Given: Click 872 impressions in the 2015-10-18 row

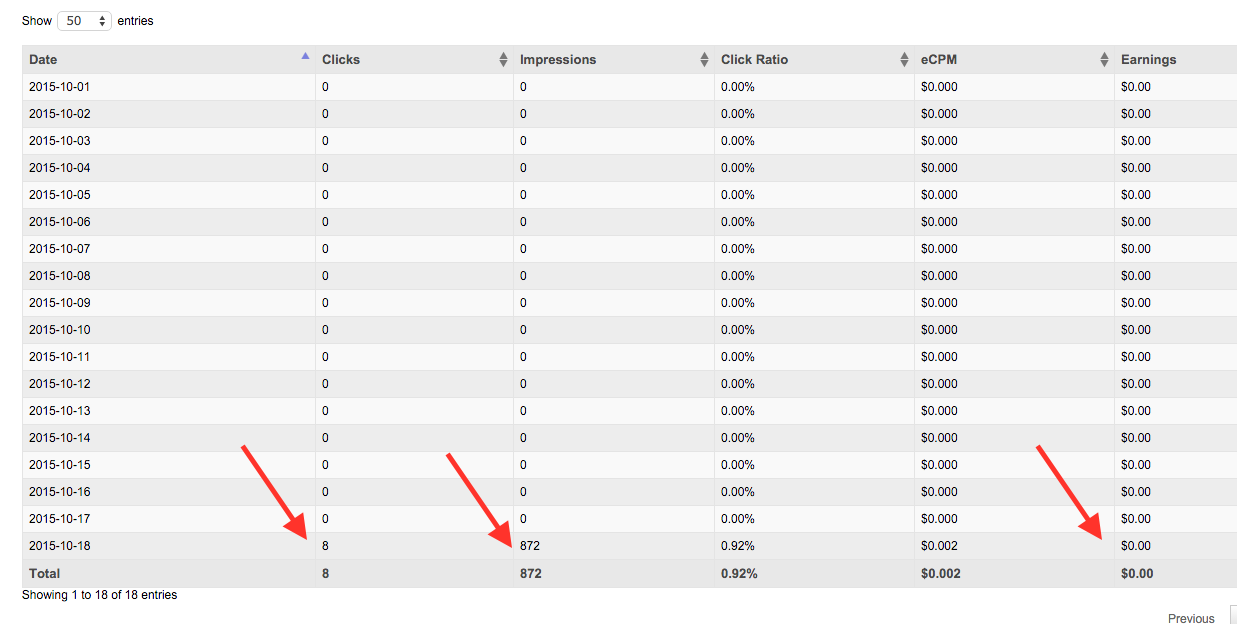Looking at the screenshot, I should 531,546.
